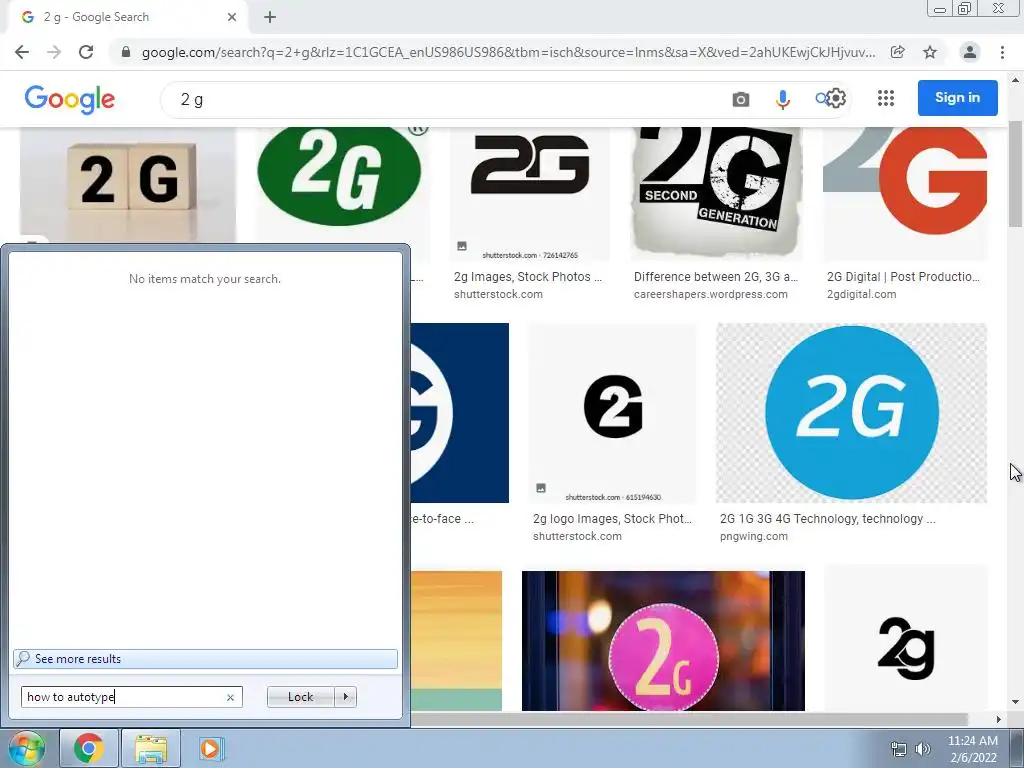Click the scrollbar down arrow
The height and width of the screenshot is (768, 1024).
coord(1015,702)
